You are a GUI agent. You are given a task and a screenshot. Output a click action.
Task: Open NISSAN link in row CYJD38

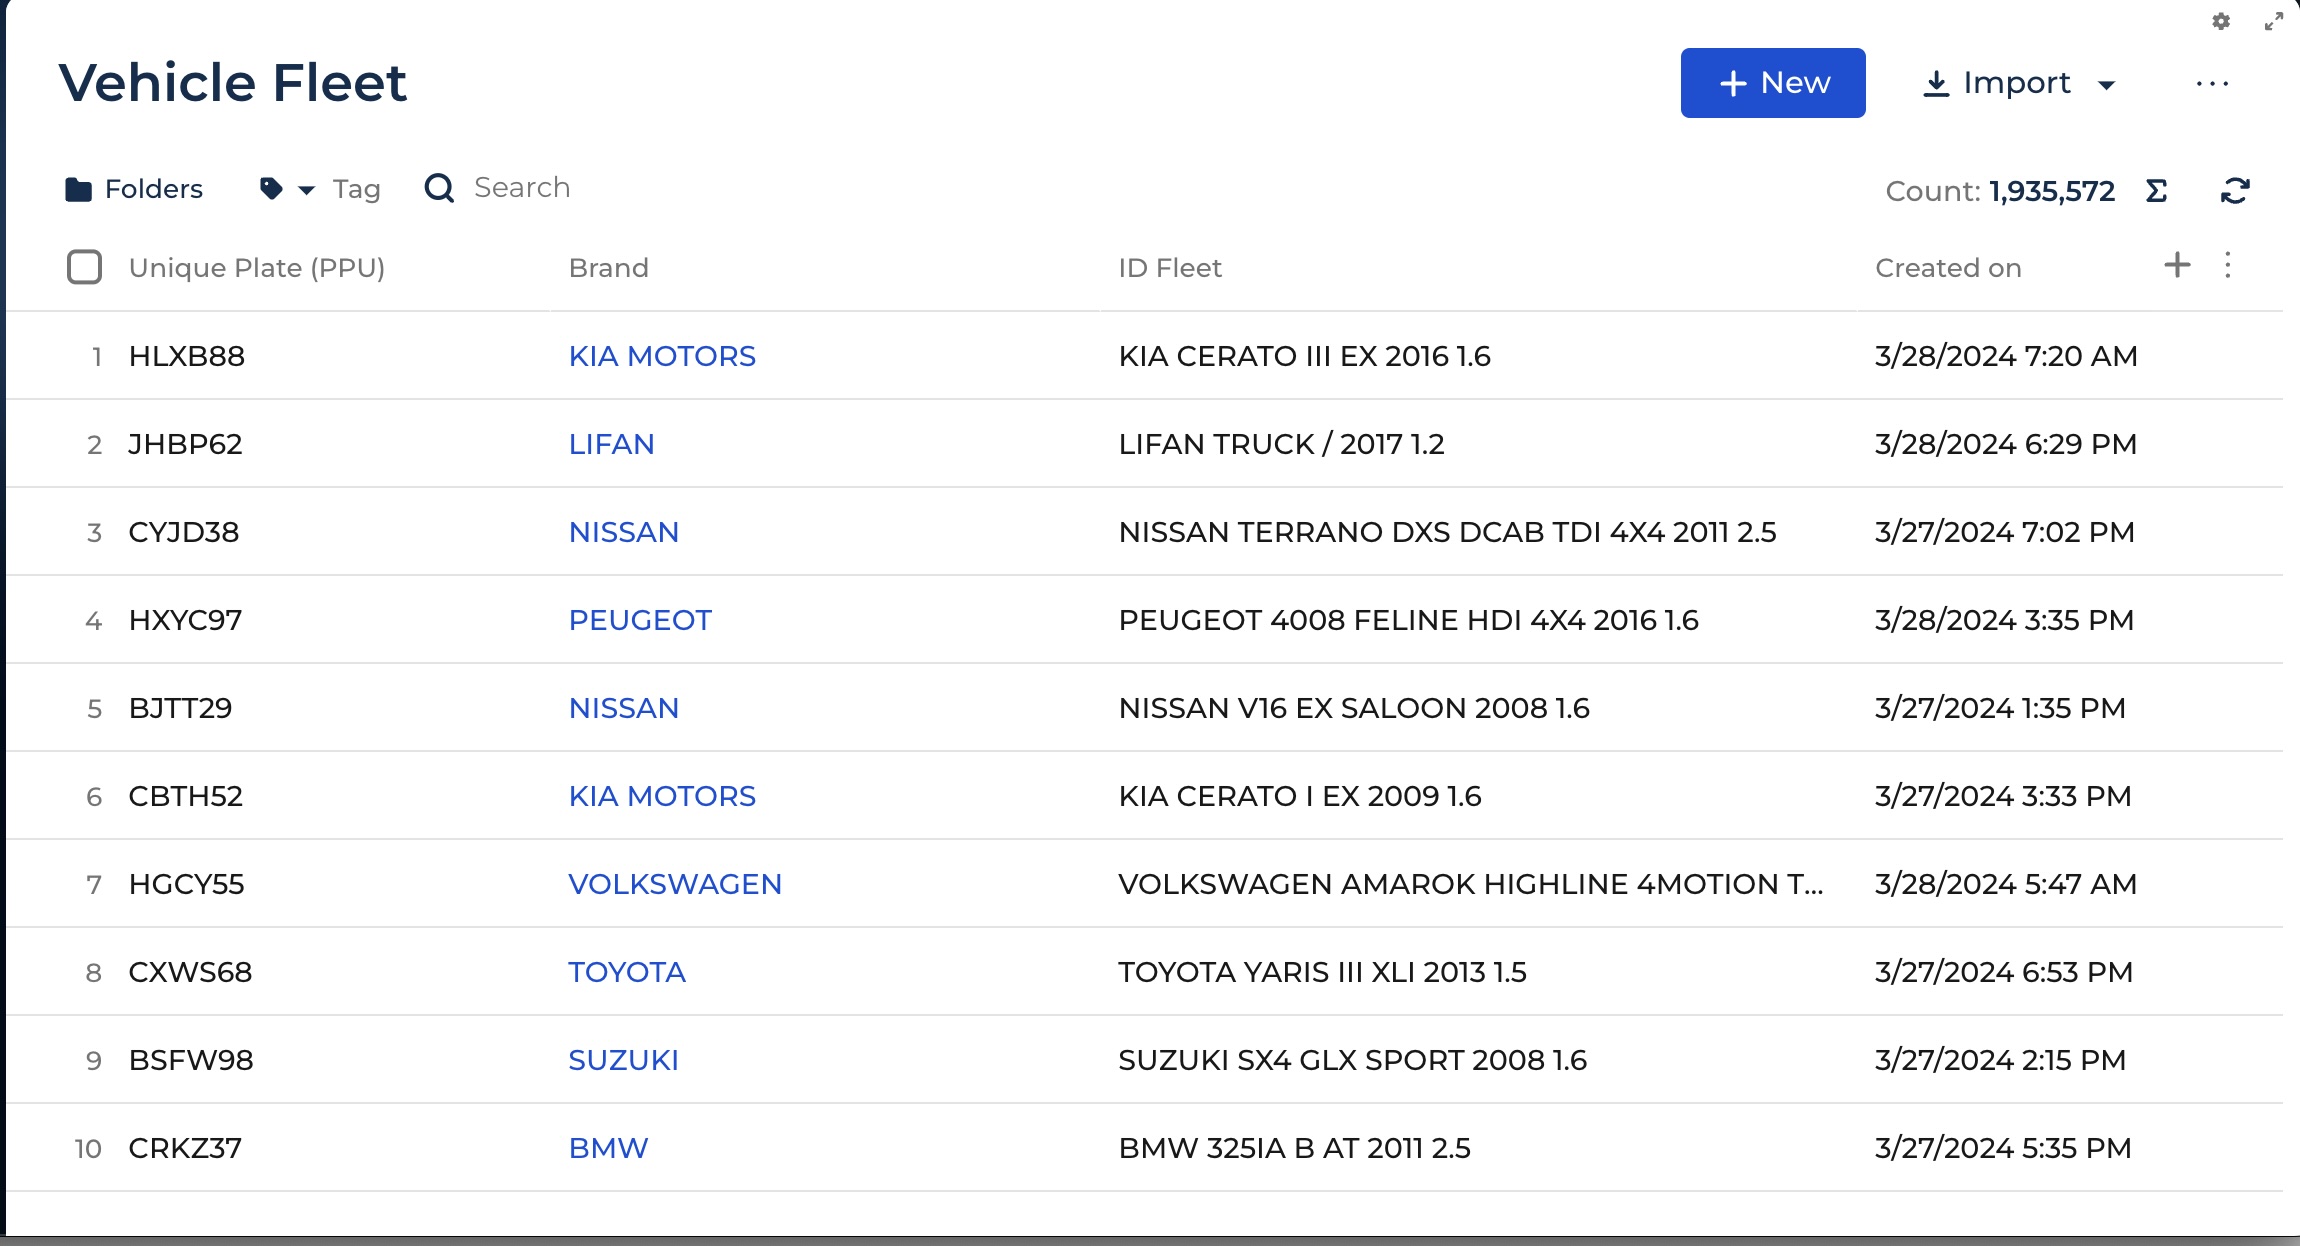(x=623, y=532)
